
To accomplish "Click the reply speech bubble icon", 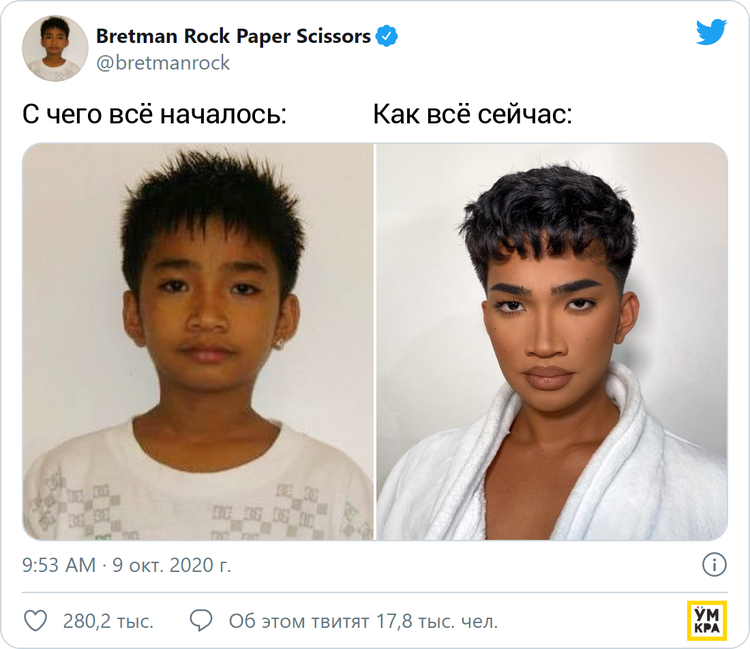I will (x=201, y=621).
